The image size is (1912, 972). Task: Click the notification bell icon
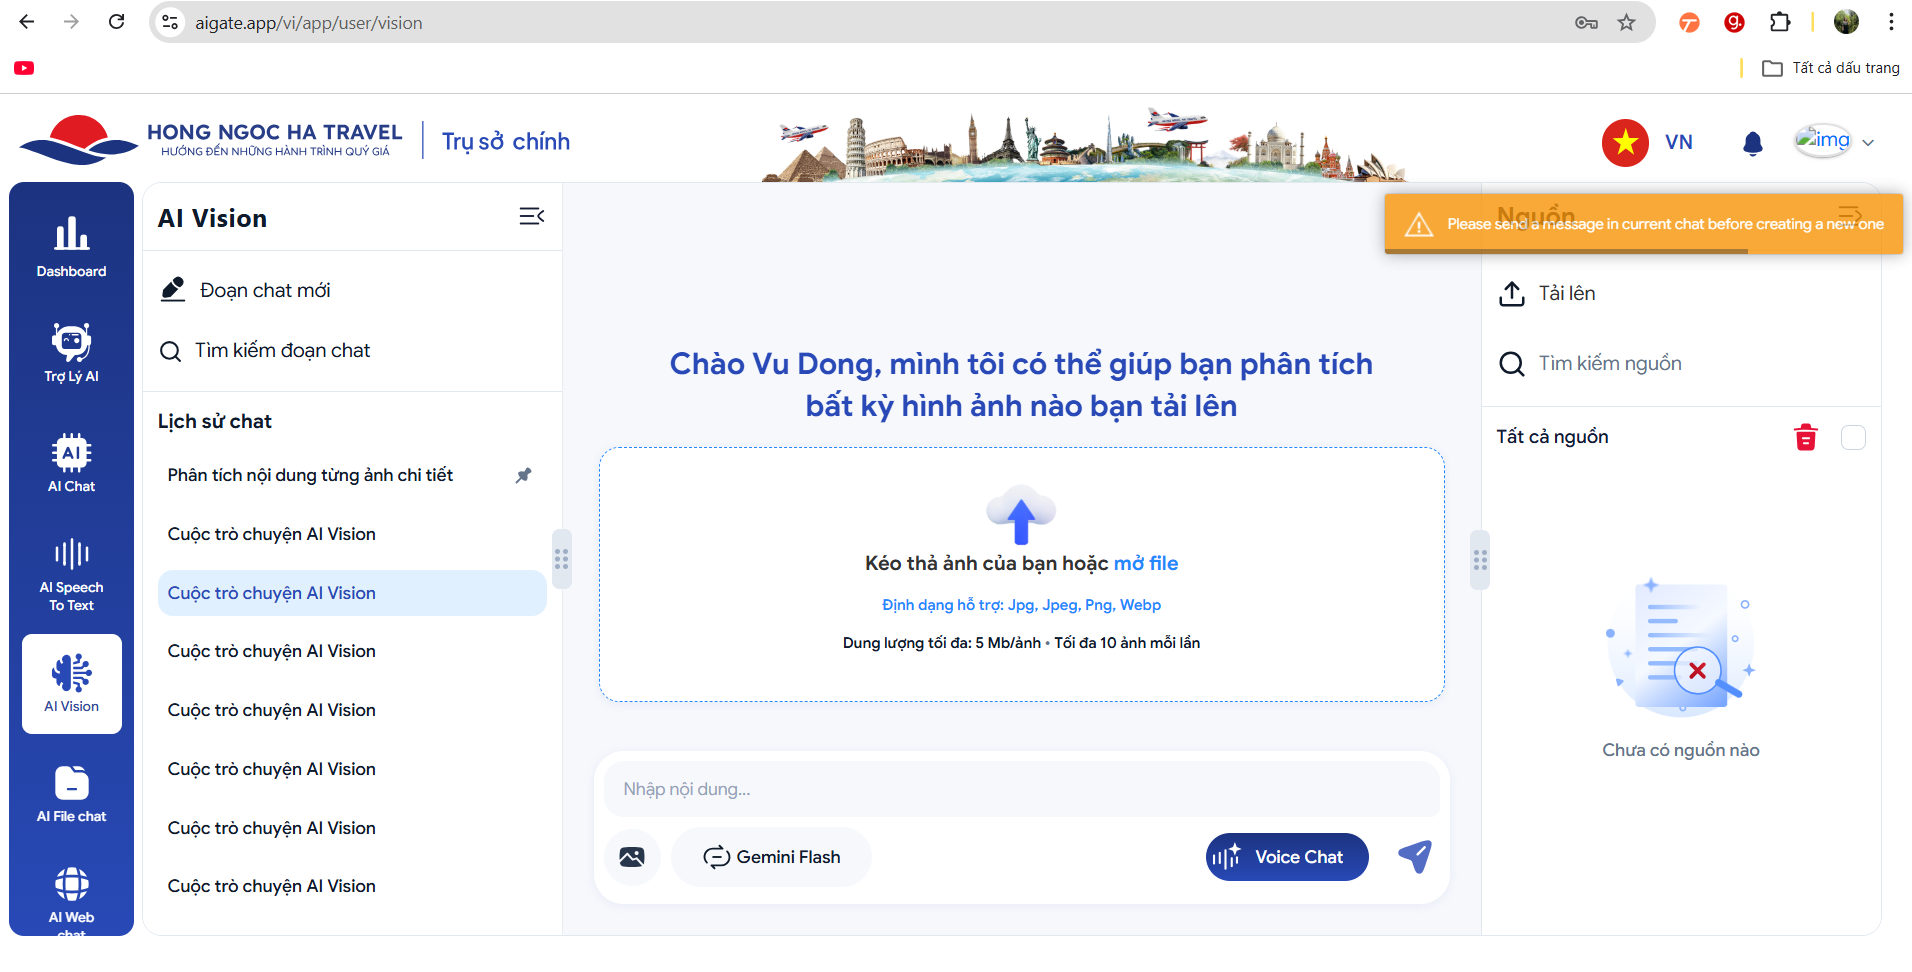(x=1752, y=143)
